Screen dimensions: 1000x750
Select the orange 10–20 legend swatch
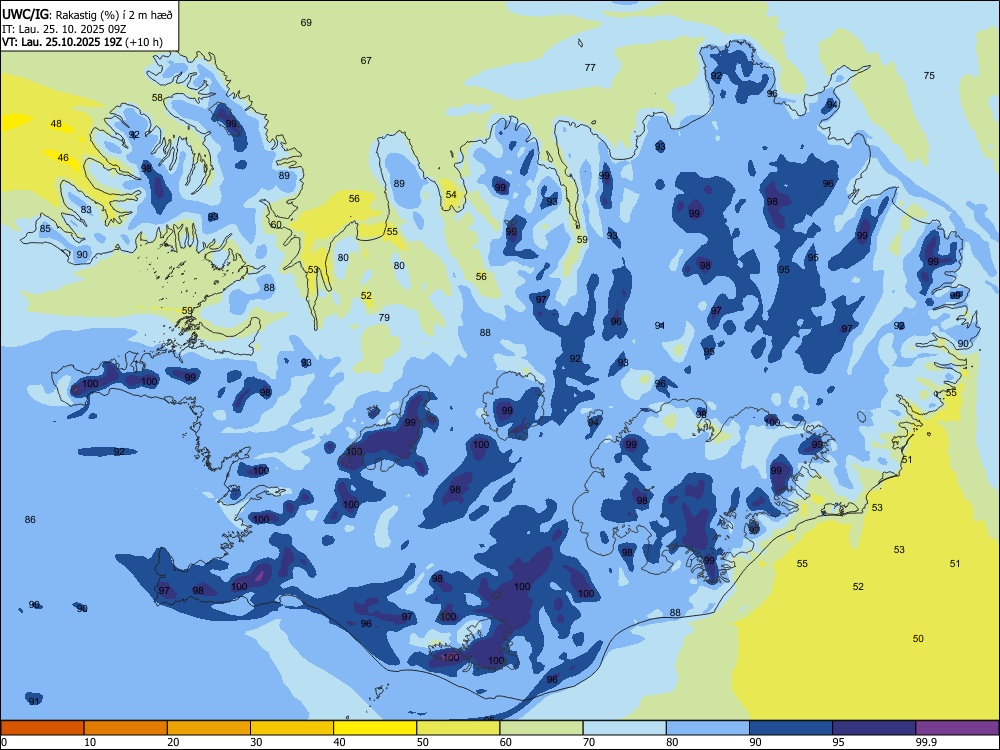click(126, 728)
